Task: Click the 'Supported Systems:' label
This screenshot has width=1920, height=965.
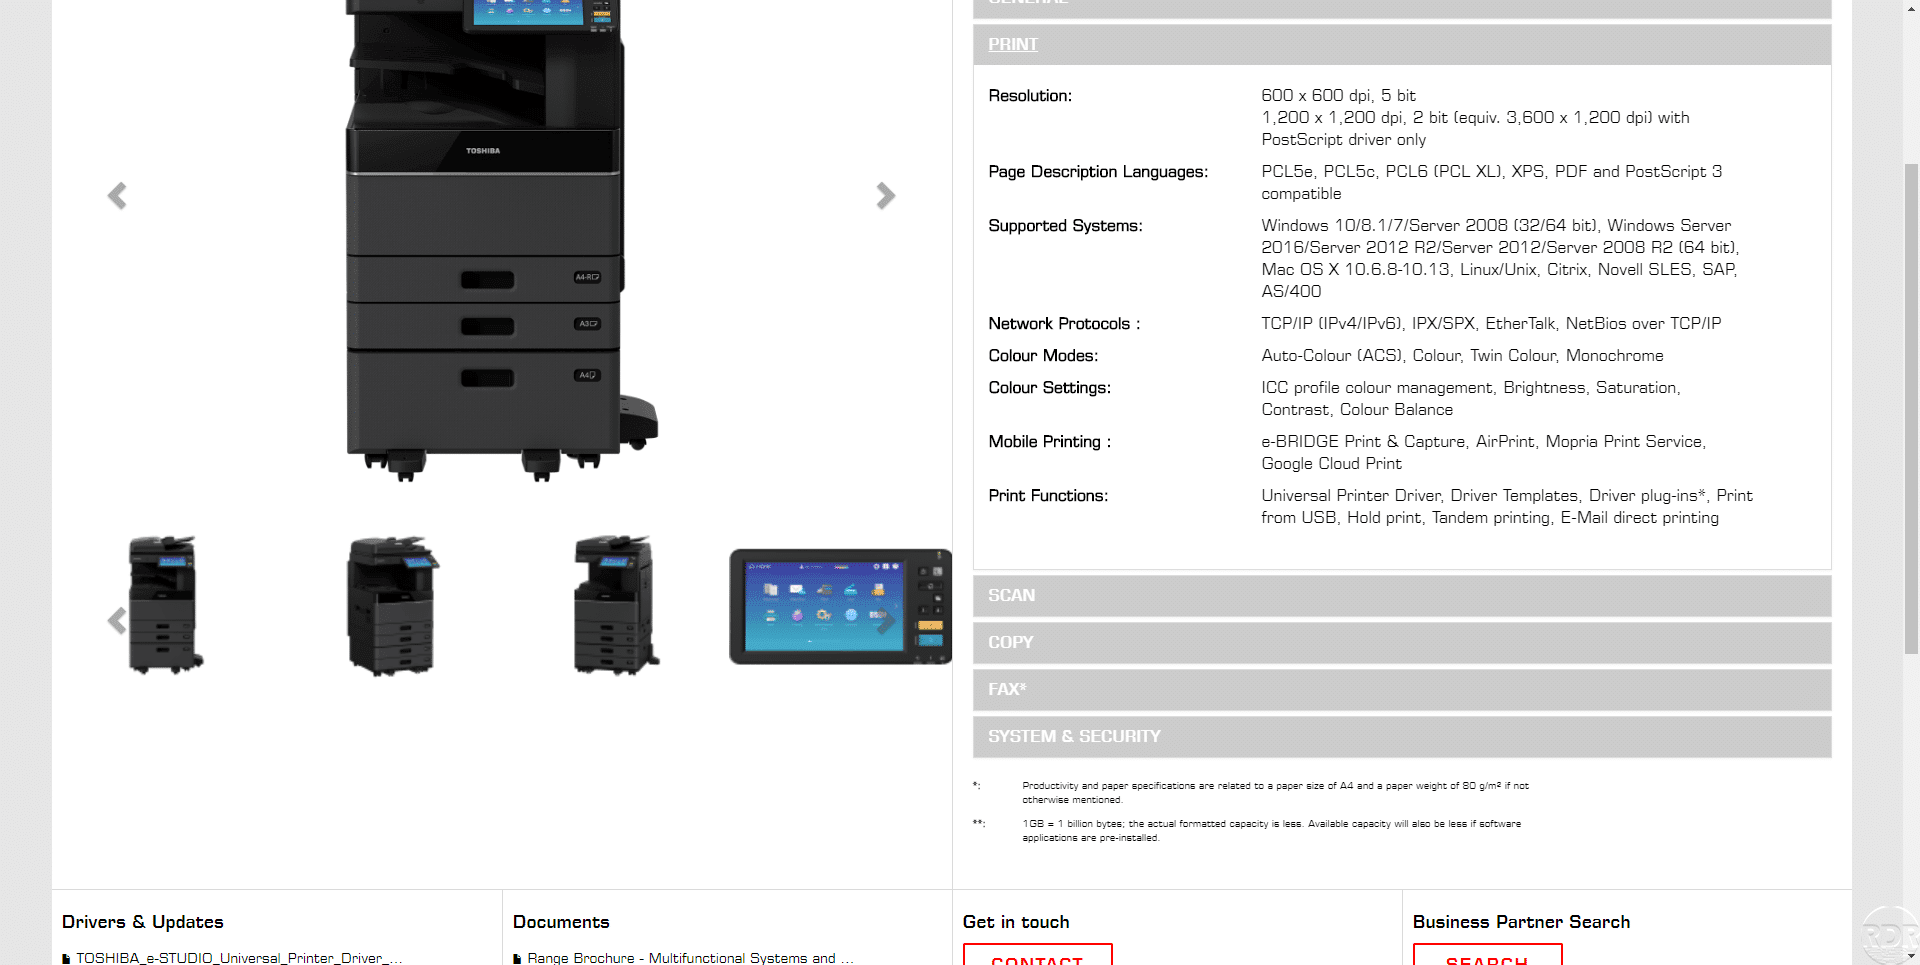Action: [x=1065, y=226]
